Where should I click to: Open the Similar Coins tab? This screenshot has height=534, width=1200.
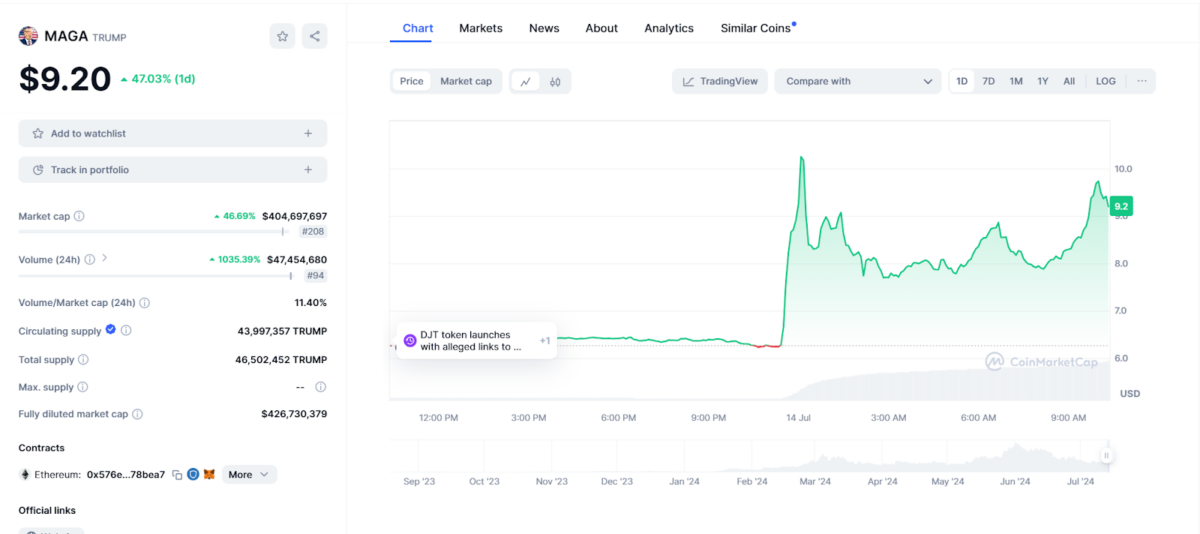coord(756,28)
